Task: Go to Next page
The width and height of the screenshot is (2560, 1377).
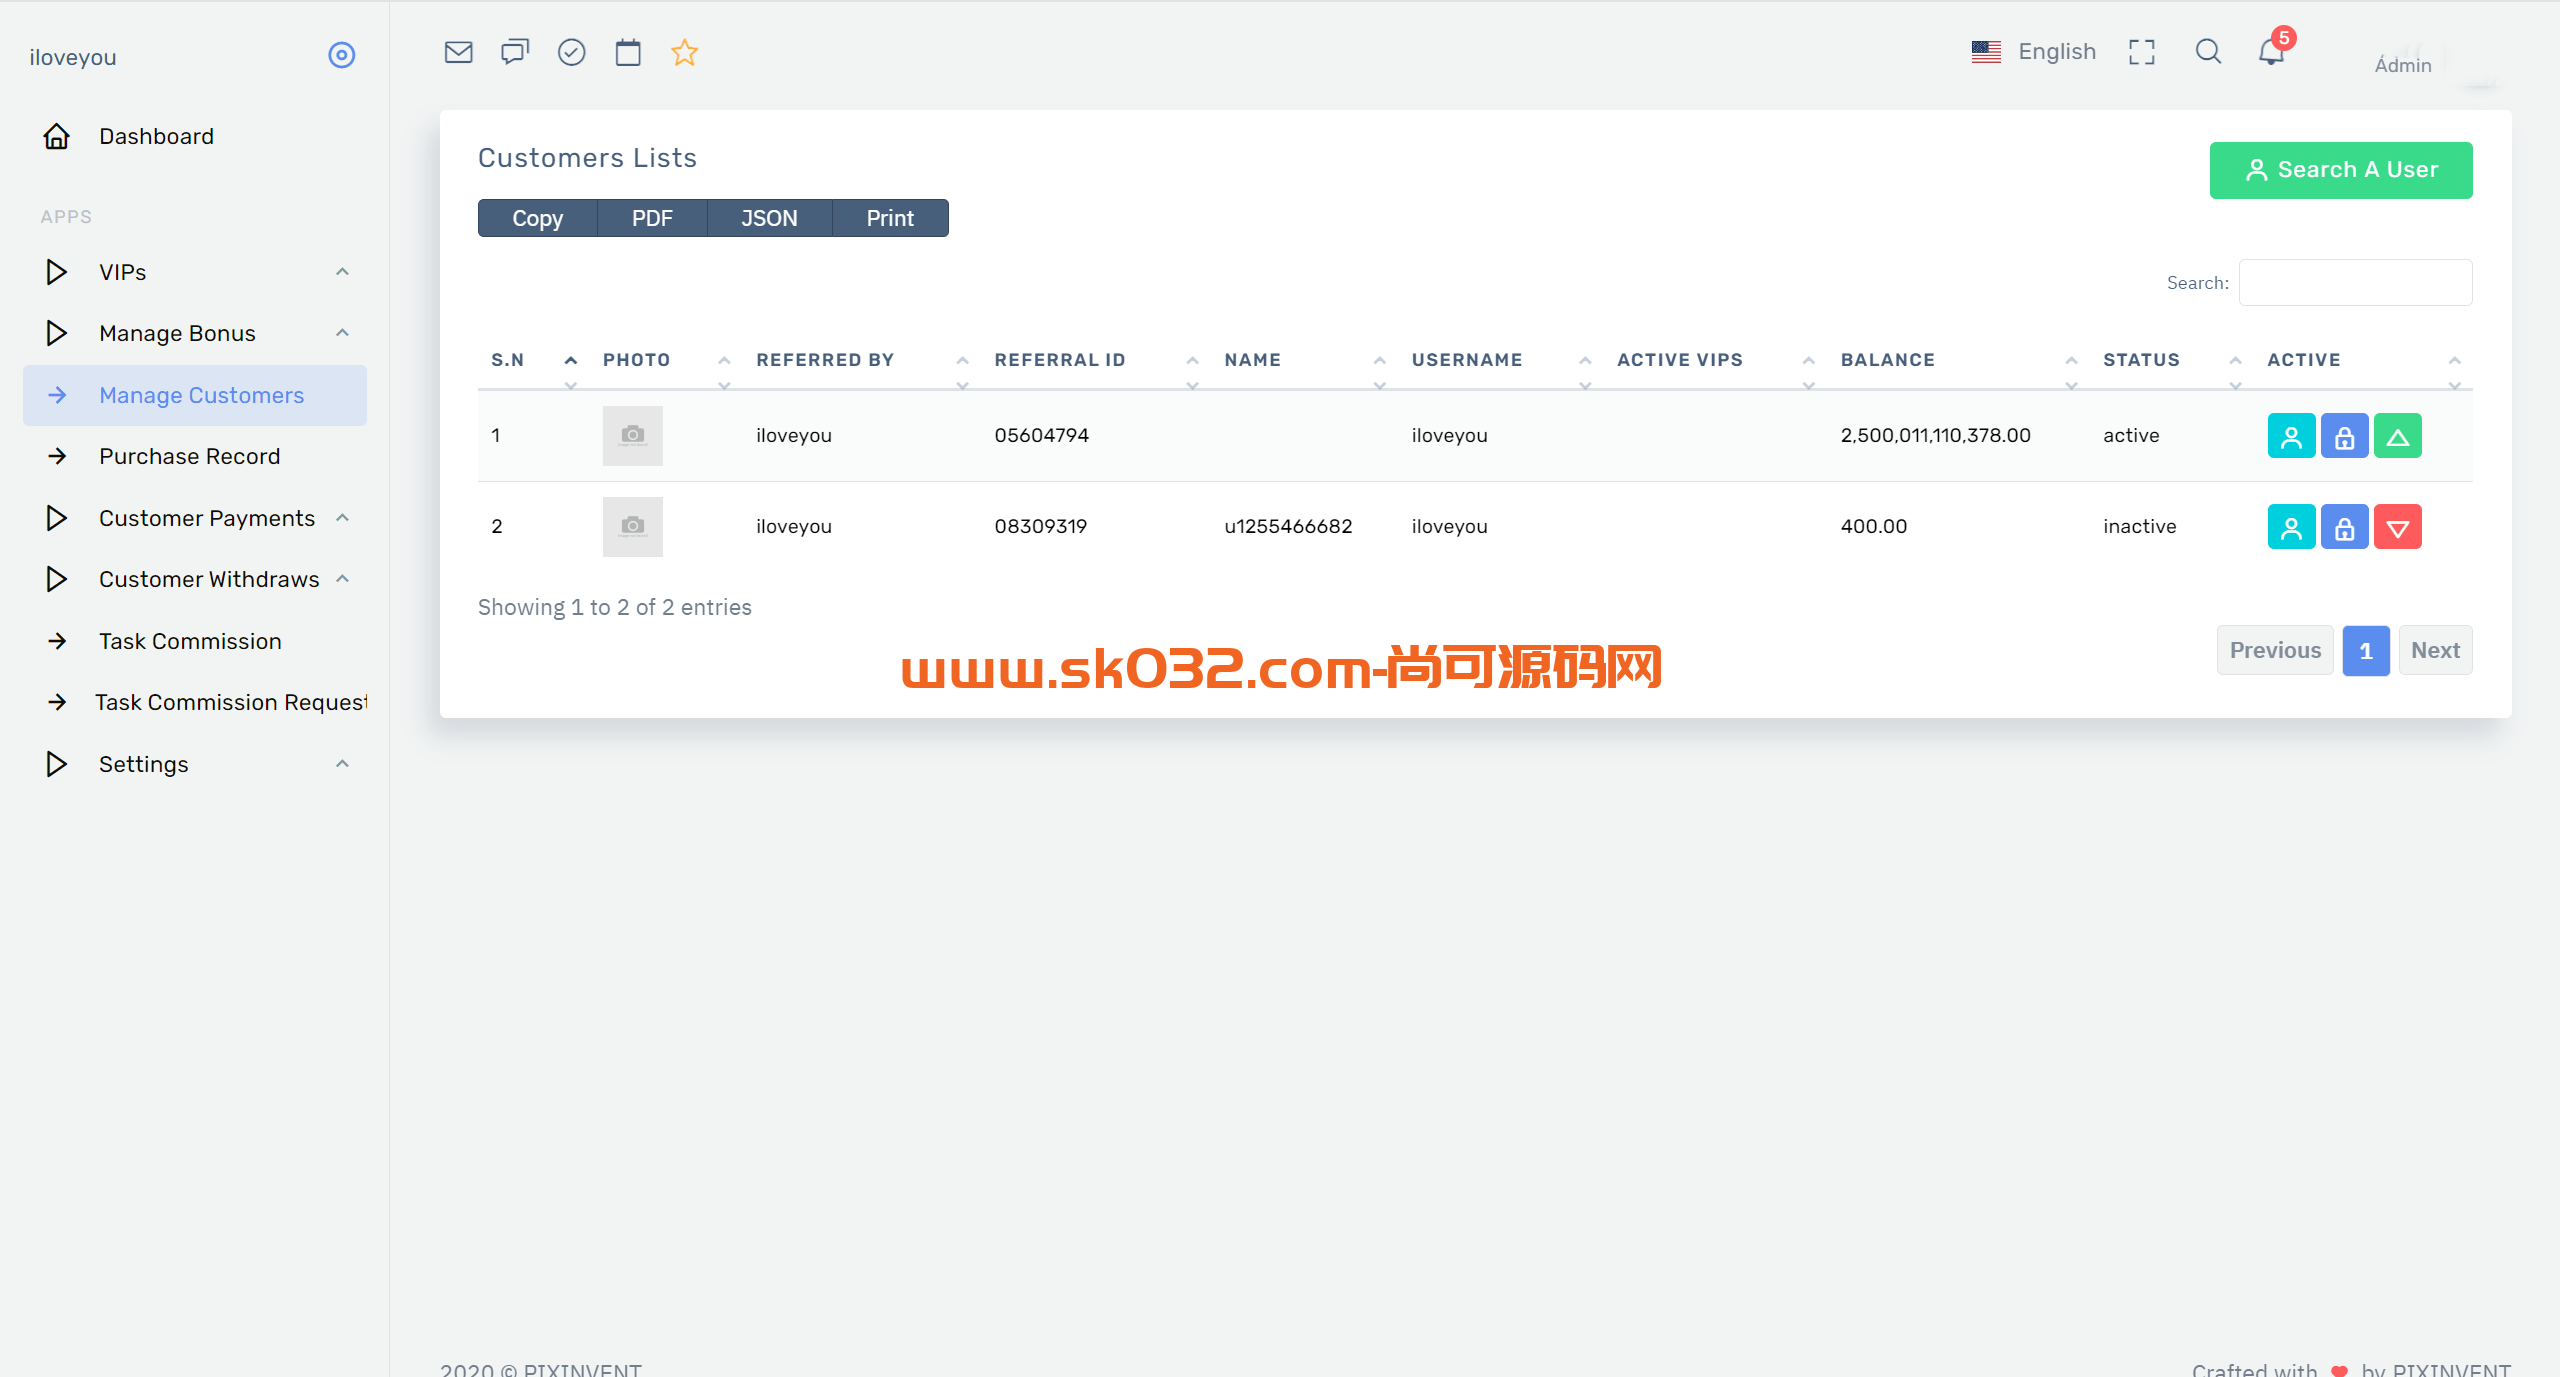Action: [2435, 651]
